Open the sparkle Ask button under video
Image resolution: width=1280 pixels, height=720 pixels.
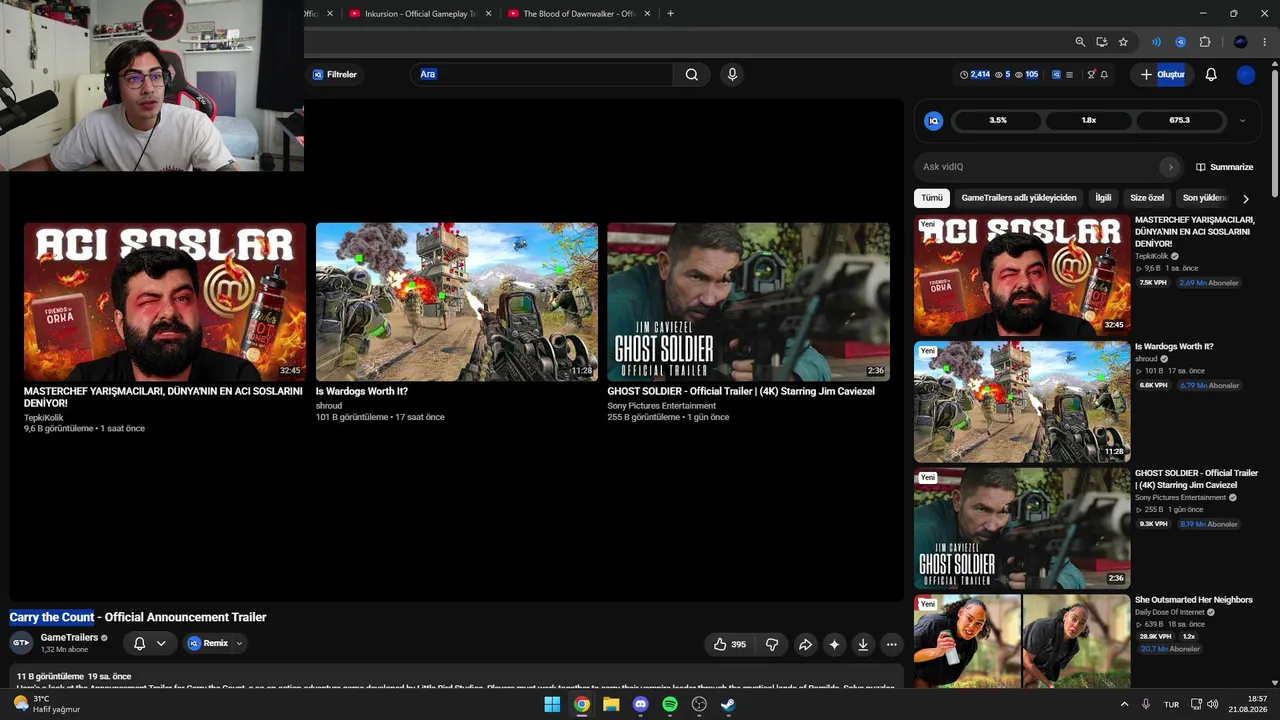[x=834, y=644]
